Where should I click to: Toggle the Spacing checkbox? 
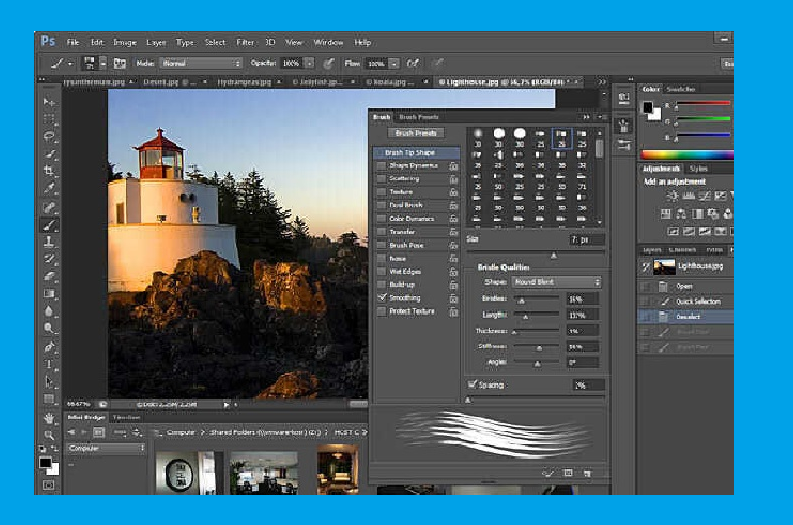click(x=472, y=385)
